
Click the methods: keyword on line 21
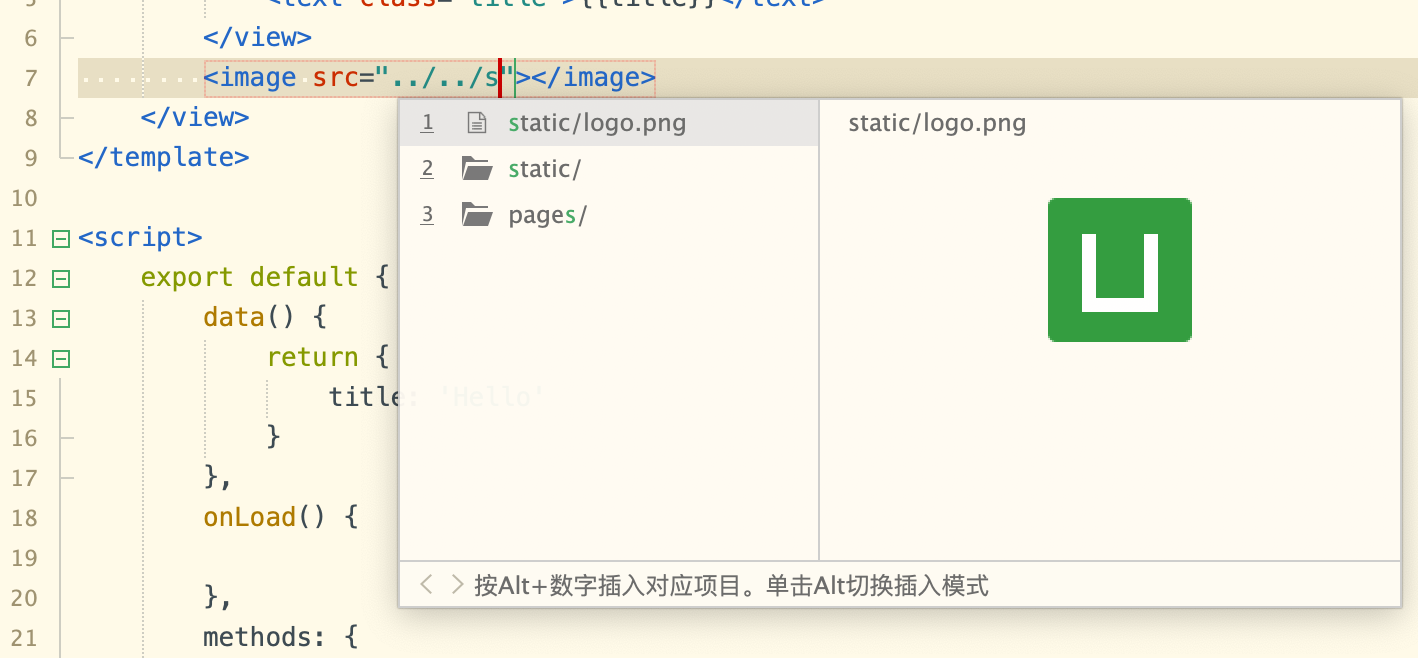click(x=265, y=637)
